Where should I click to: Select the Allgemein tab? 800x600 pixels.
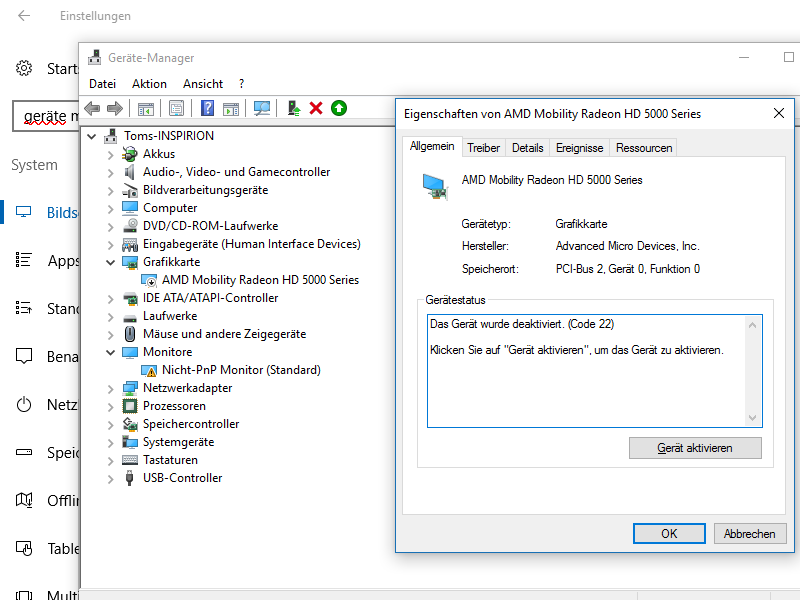pyautogui.click(x=432, y=146)
